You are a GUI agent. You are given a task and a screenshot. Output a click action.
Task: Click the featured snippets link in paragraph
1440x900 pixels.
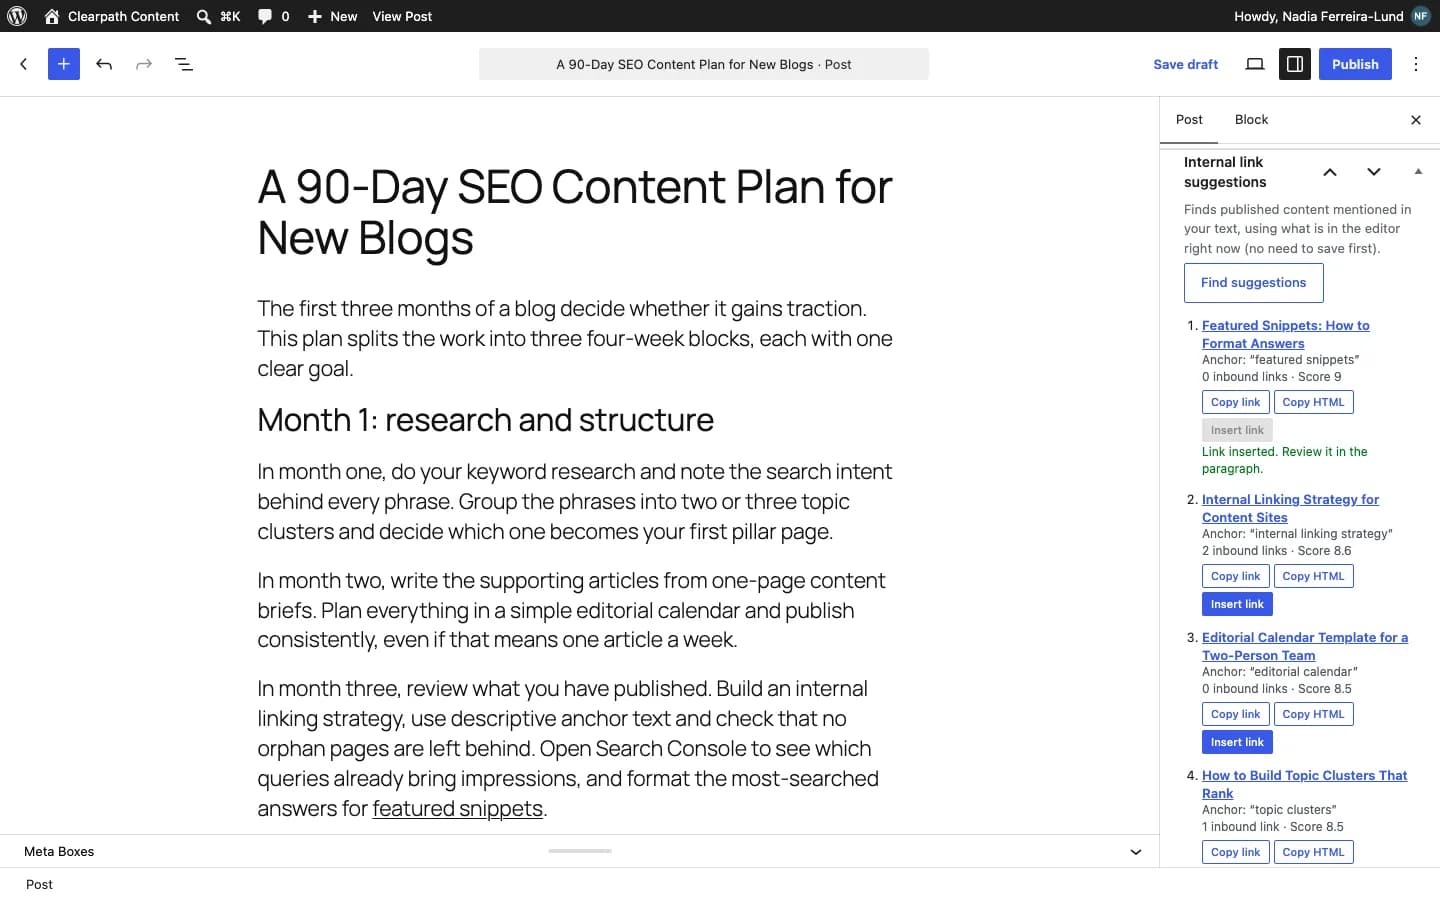tap(458, 808)
